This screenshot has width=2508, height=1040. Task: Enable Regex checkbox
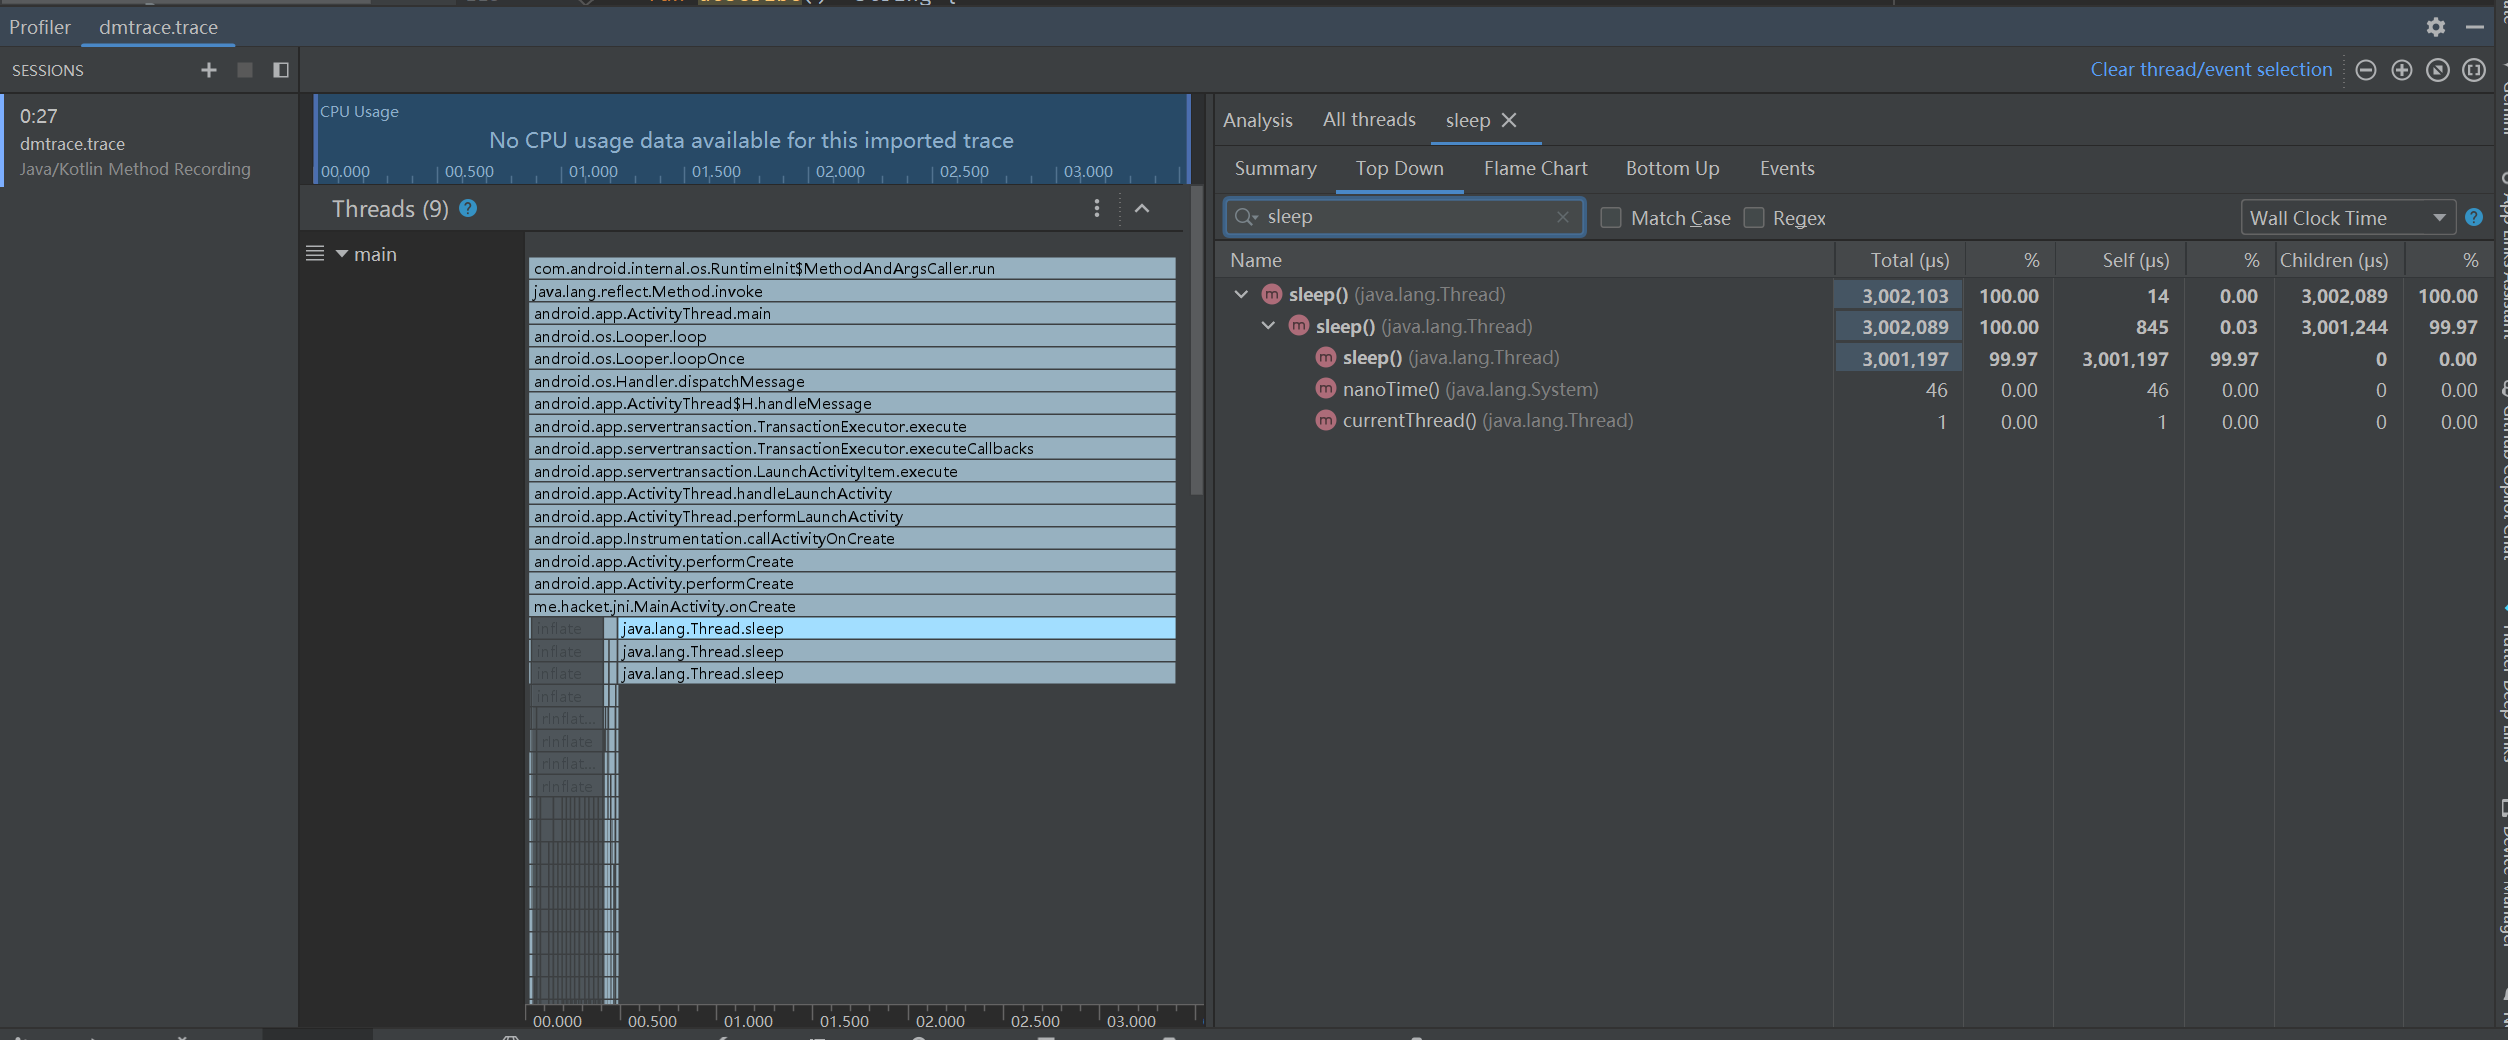pyautogui.click(x=1754, y=218)
